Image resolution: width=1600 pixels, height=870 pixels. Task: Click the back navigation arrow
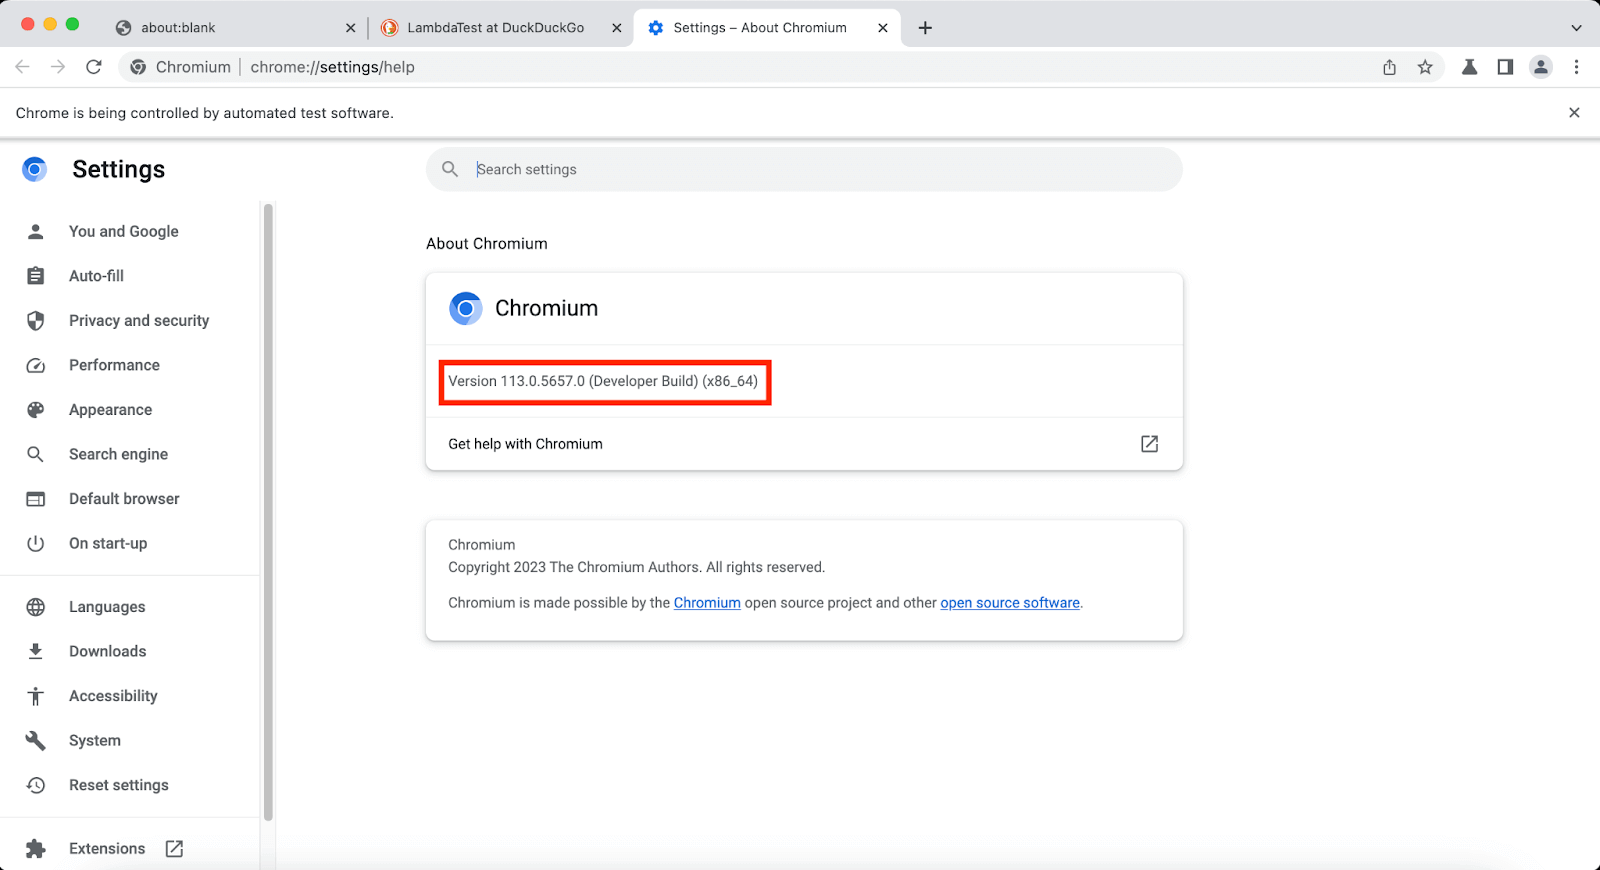(x=22, y=67)
